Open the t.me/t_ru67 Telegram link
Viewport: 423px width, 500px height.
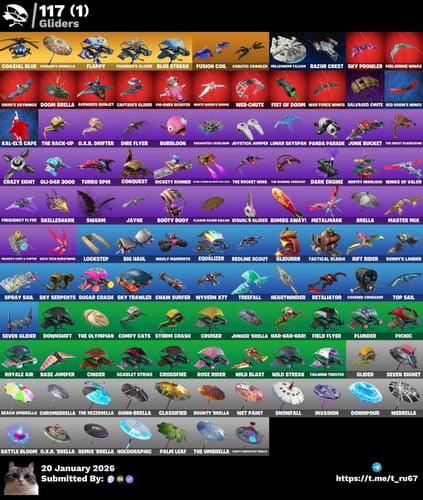tap(376, 478)
